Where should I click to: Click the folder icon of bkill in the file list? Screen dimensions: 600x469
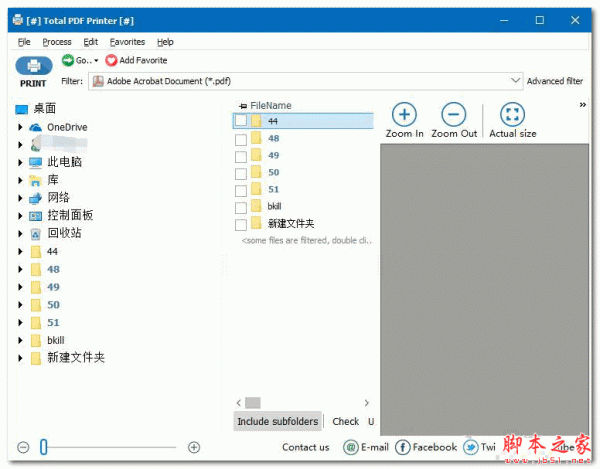[x=256, y=206]
